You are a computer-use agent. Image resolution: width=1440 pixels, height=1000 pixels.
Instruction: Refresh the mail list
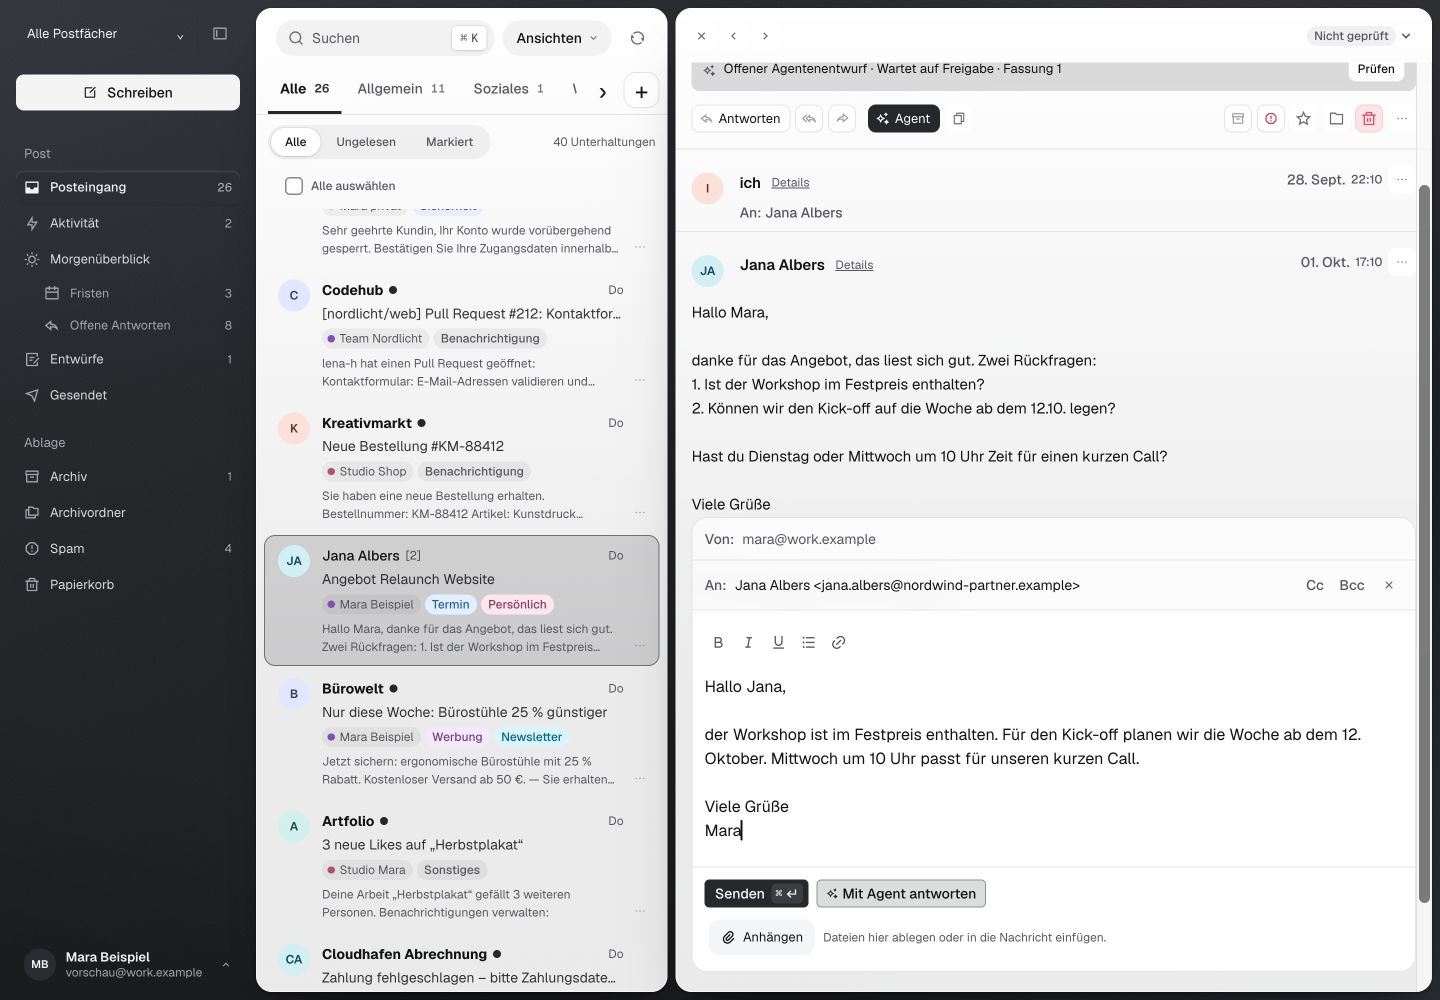[637, 38]
